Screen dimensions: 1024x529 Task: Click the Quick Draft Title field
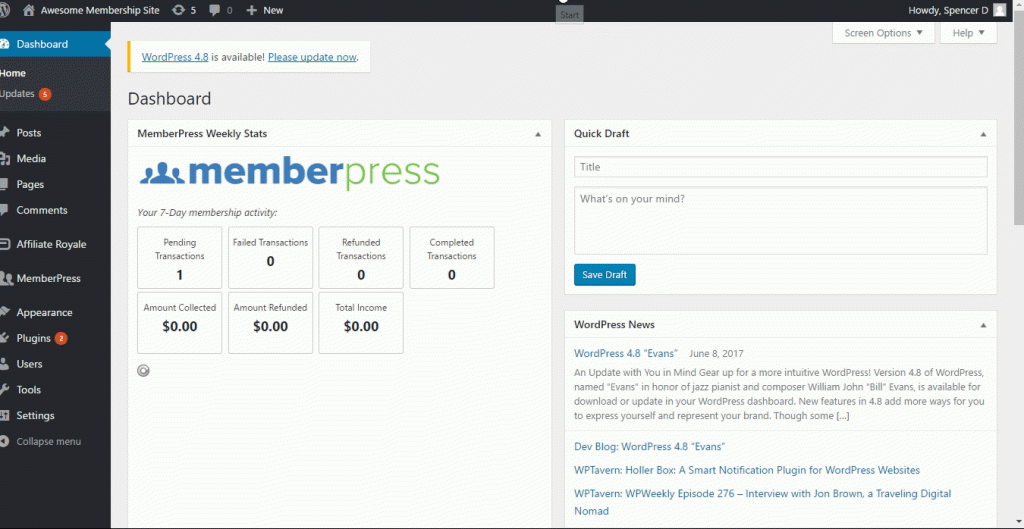click(x=780, y=167)
